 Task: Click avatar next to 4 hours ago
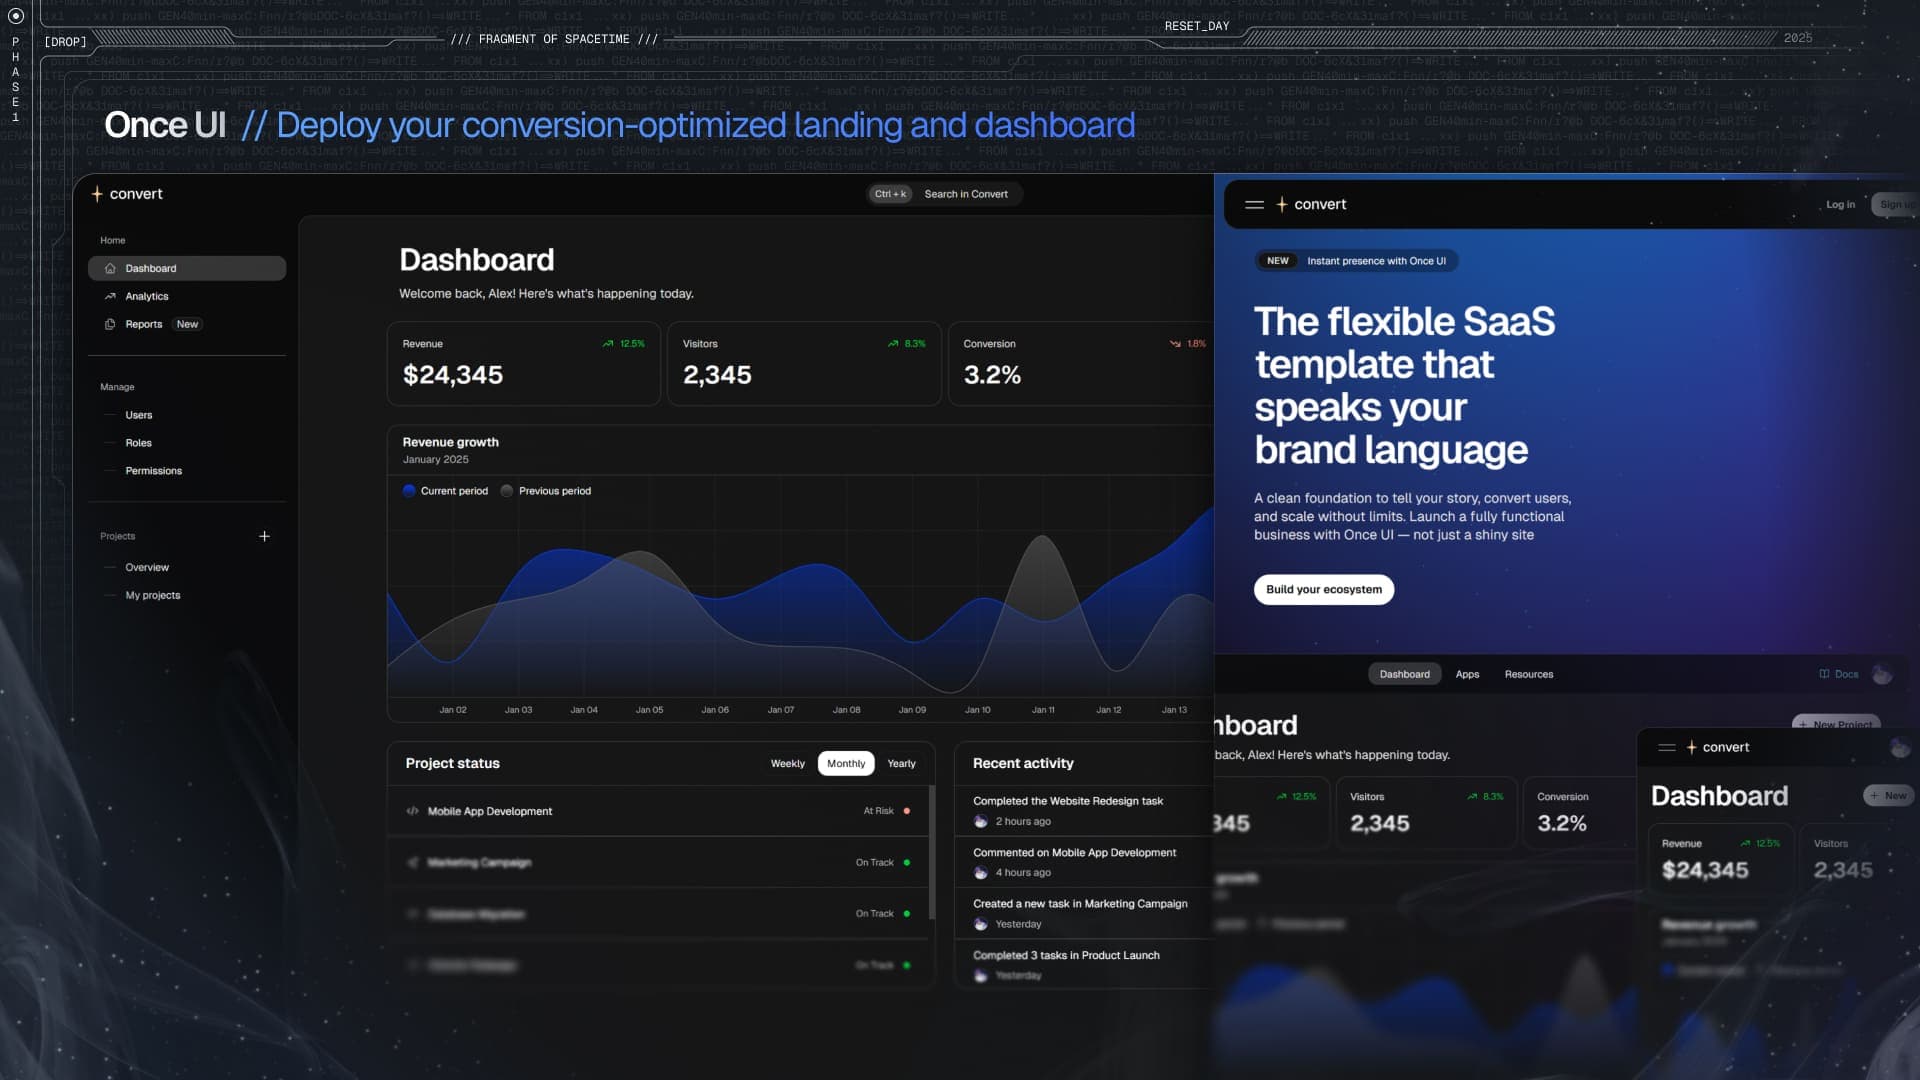click(x=981, y=872)
